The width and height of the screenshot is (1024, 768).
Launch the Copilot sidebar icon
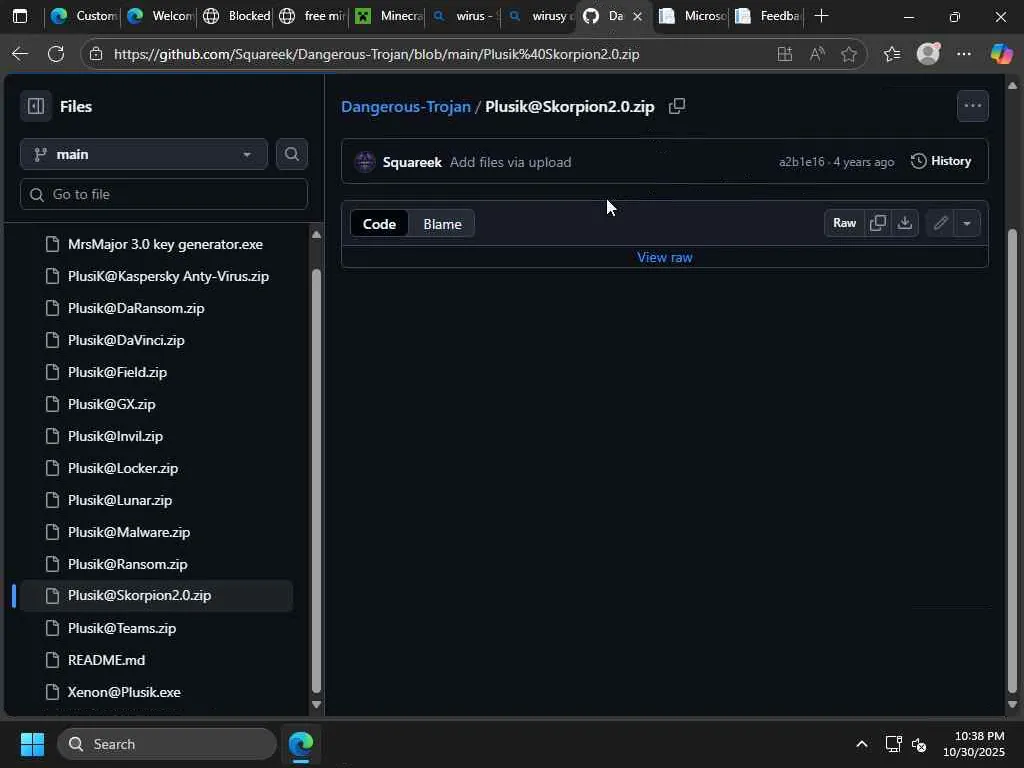(1000, 54)
